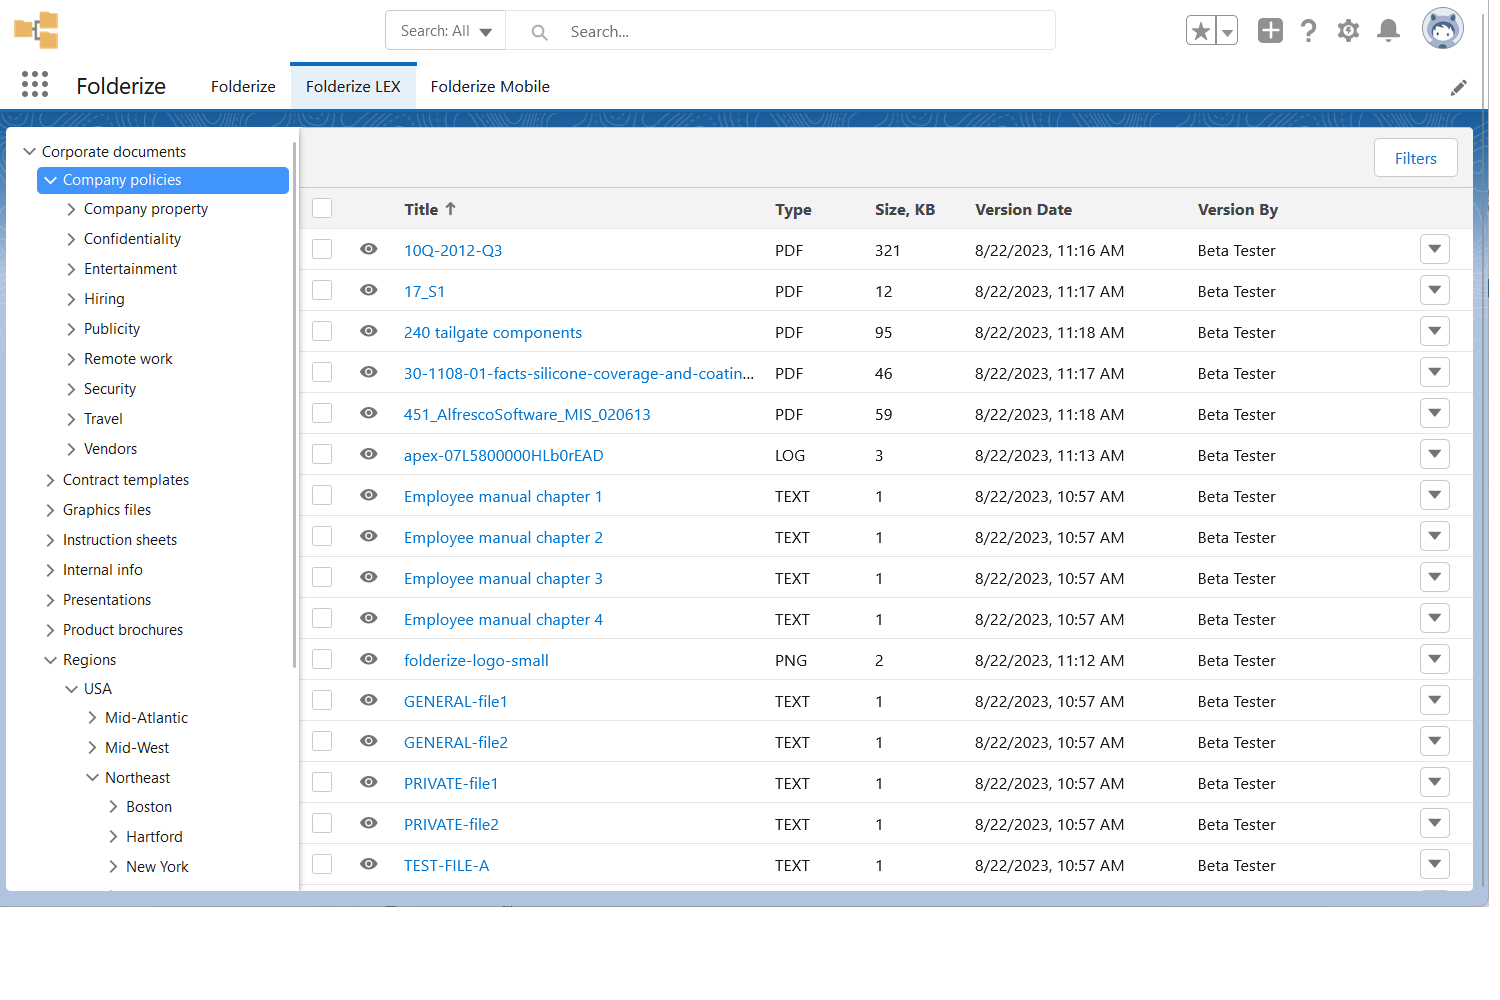Collapse the Company policies folder

click(x=51, y=180)
